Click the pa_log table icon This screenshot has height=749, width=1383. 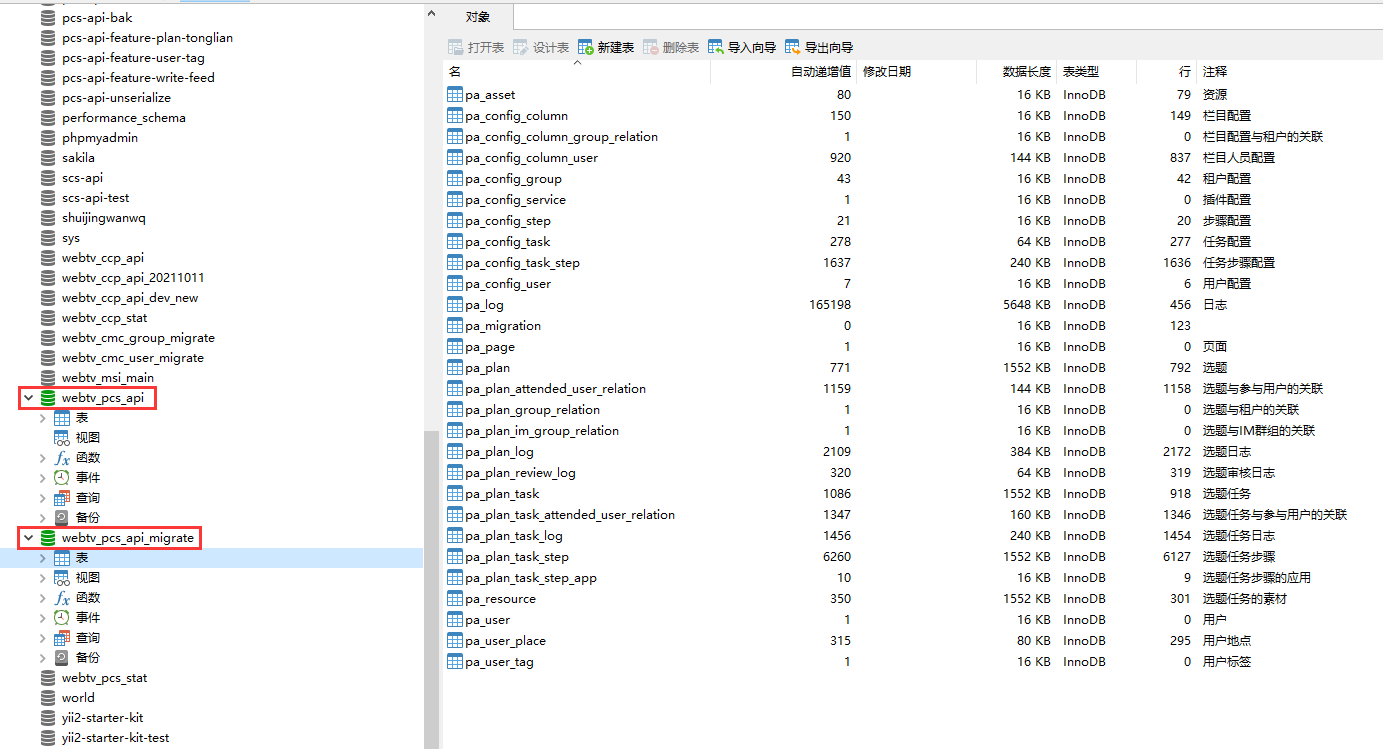coord(455,305)
